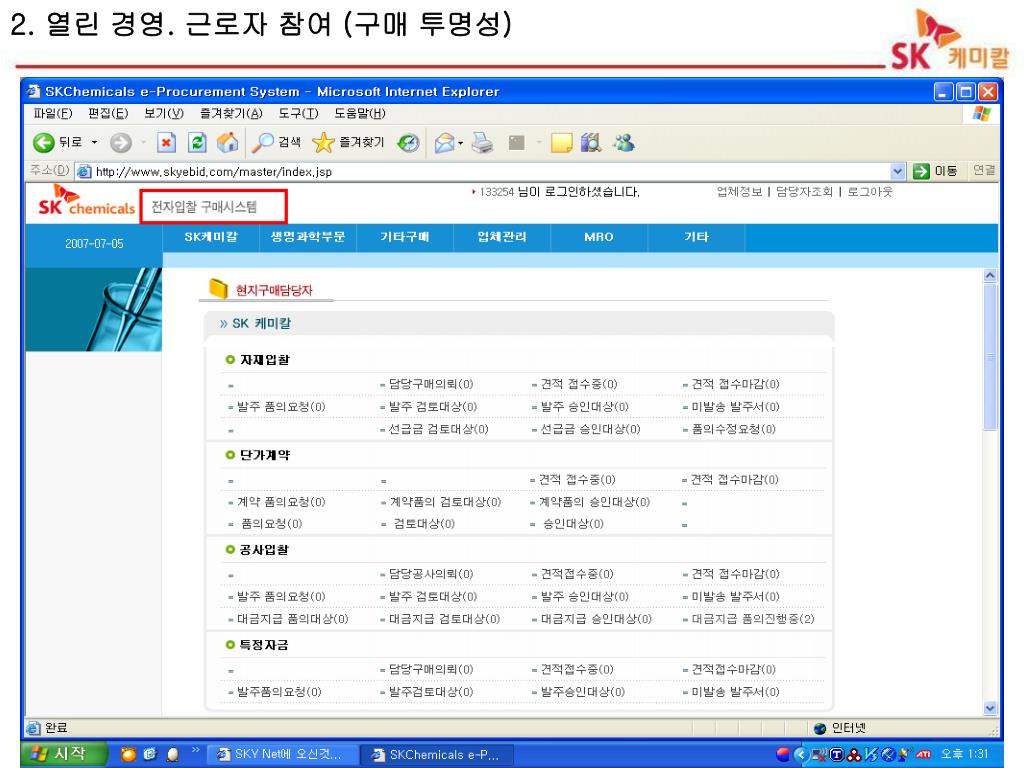This screenshot has width=1024, height=768.
Task: Open the 편집(E) menu
Action: click(x=108, y=114)
